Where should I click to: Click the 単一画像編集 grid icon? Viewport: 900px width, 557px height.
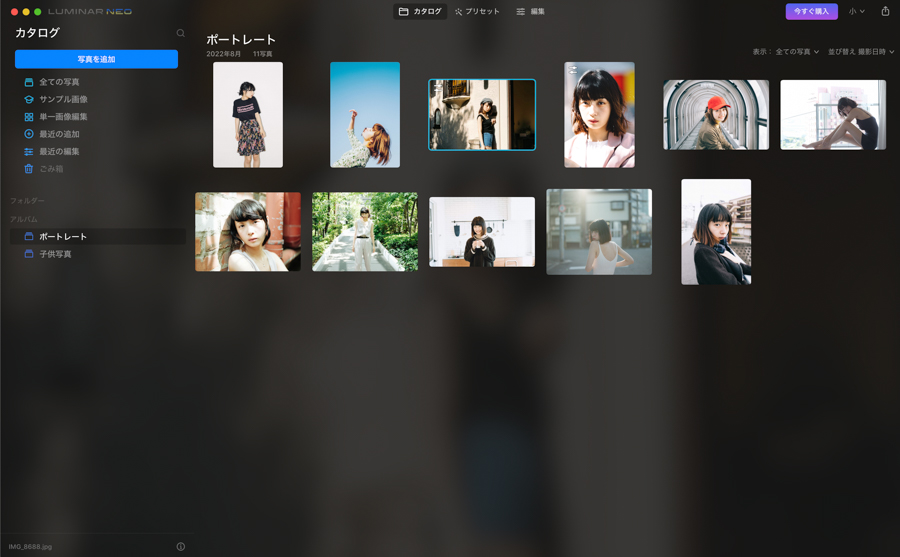[29, 117]
